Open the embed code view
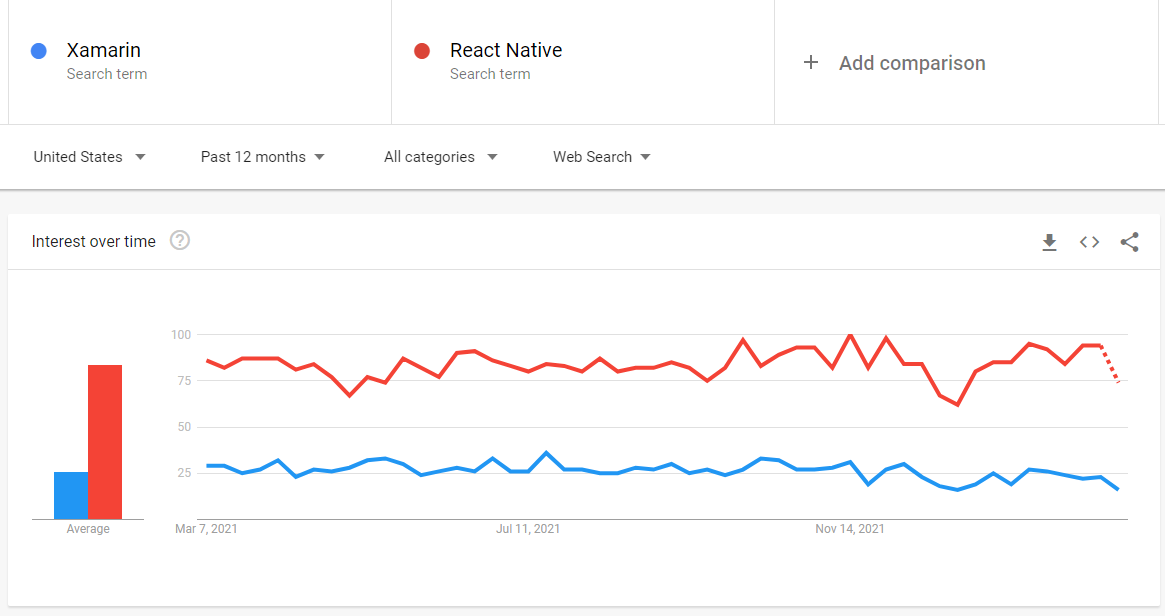The width and height of the screenshot is (1165, 616). point(1089,241)
